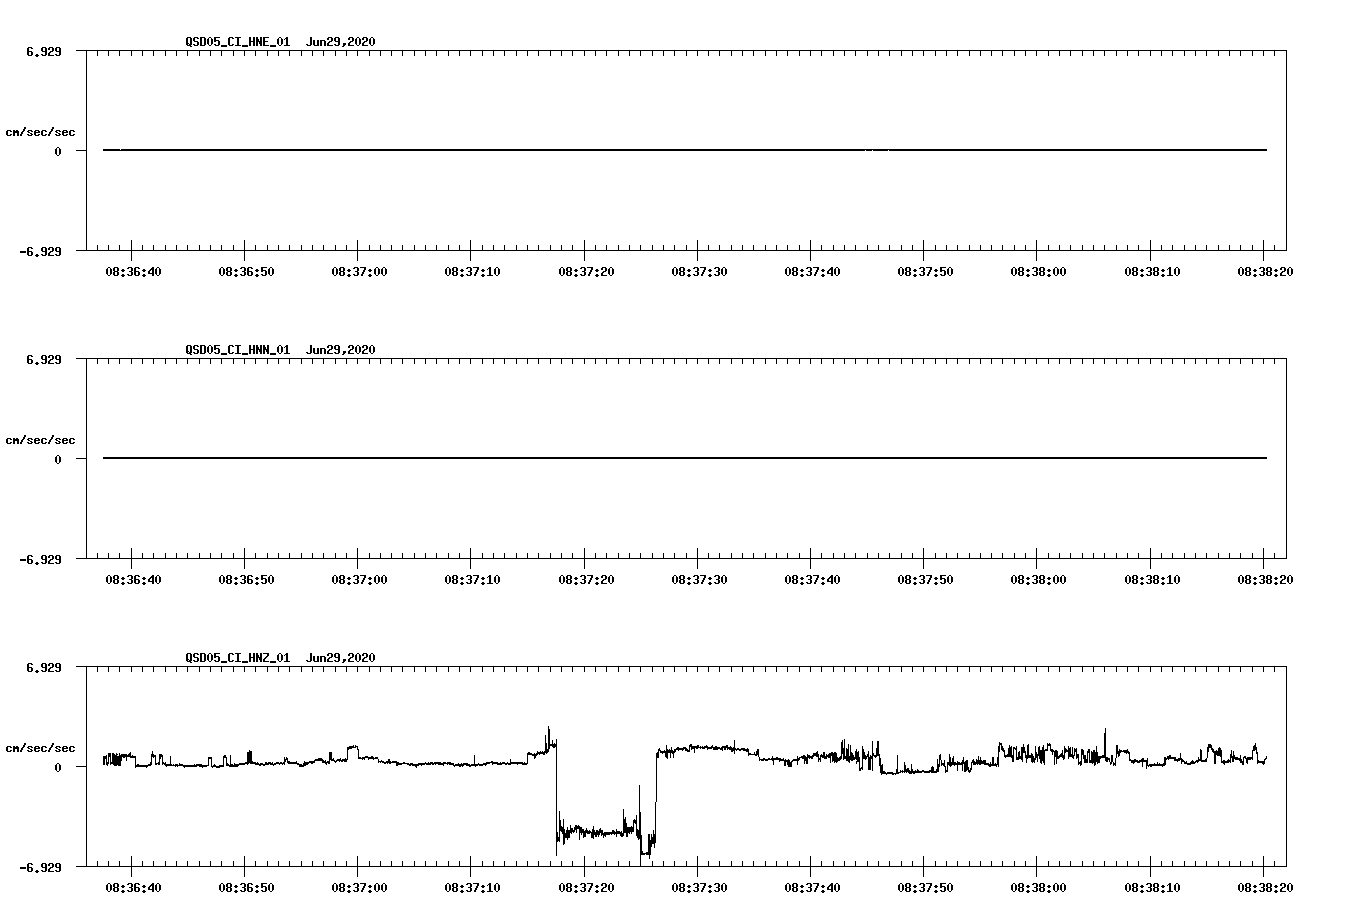Click the 08:37:30 time label under HNZ plot
This screenshot has height=924, width=1358.
coord(699,888)
